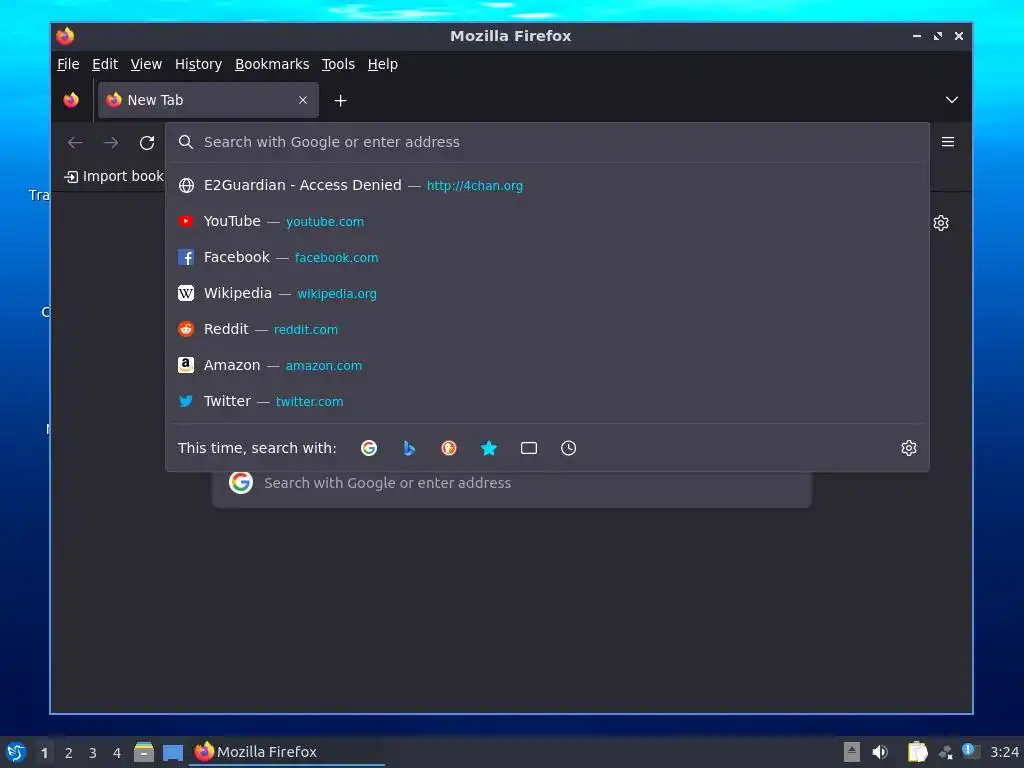This screenshot has width=1024, height=768.
Task: Click the Reddit favicon in suggestions
Action: point(186,329)
